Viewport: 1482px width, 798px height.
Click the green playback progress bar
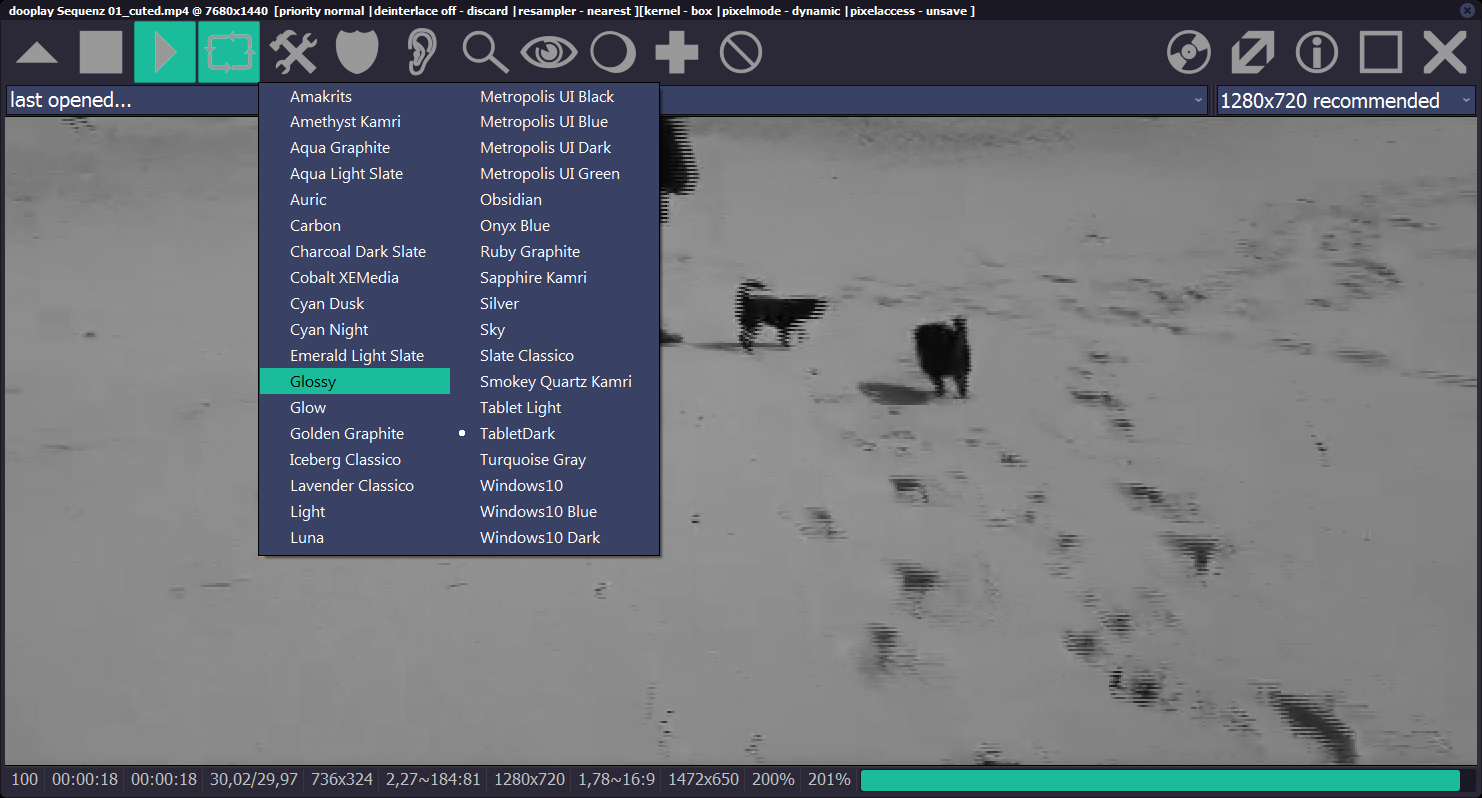[x=1160, y=780]
